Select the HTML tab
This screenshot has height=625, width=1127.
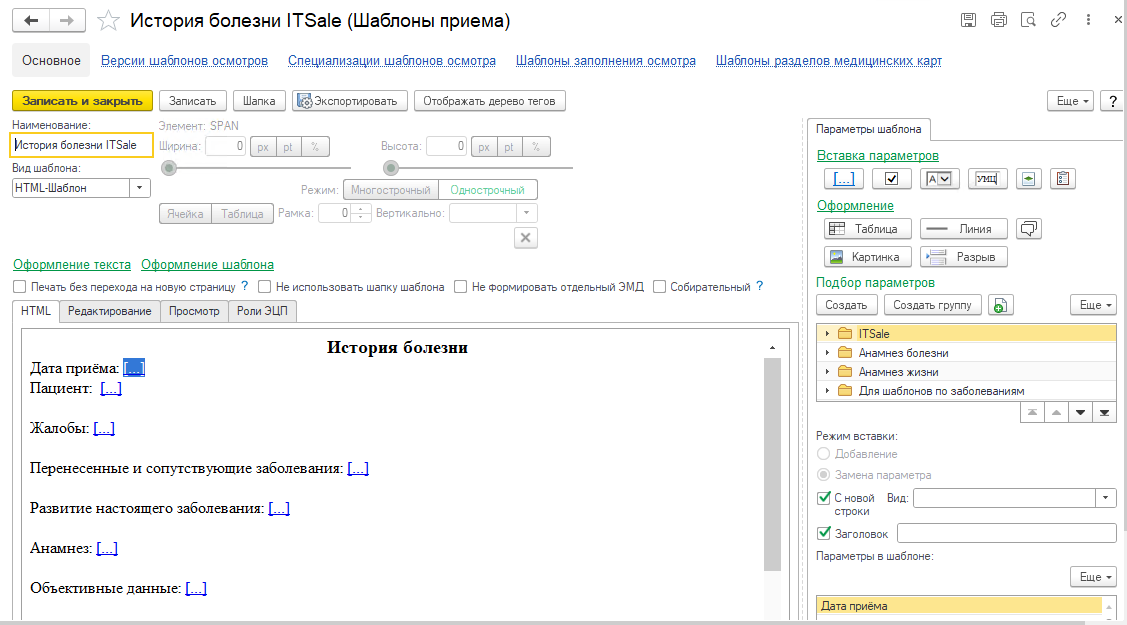pyautogui.click(x=36, y=311)
